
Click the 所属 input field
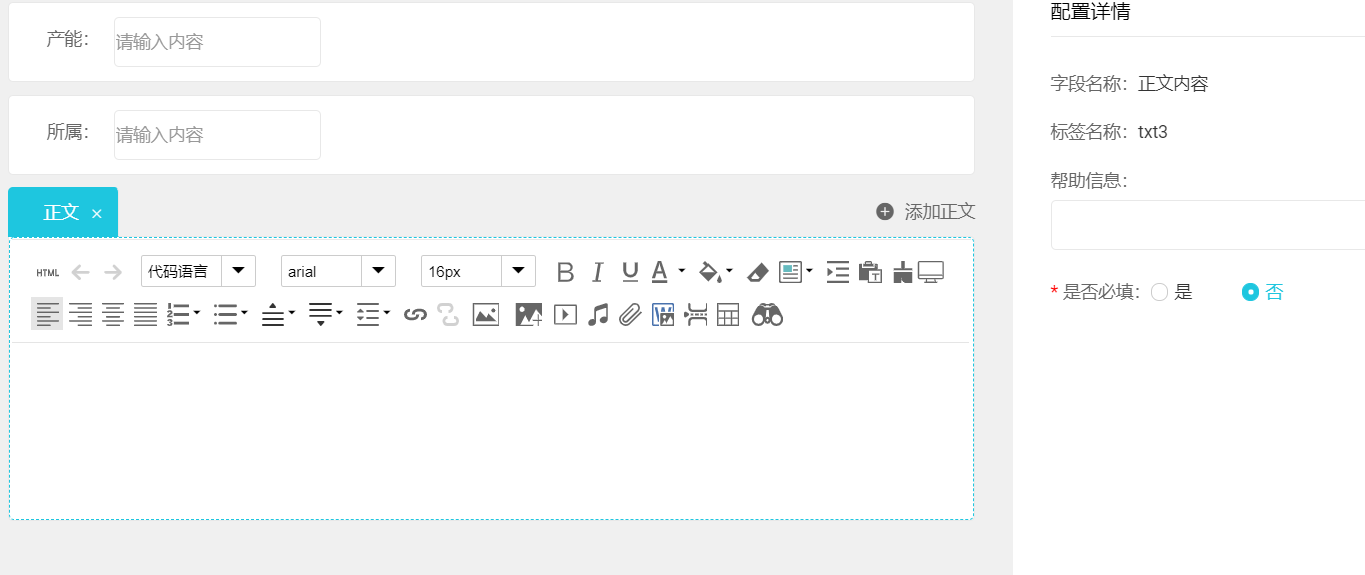point(217,134)
